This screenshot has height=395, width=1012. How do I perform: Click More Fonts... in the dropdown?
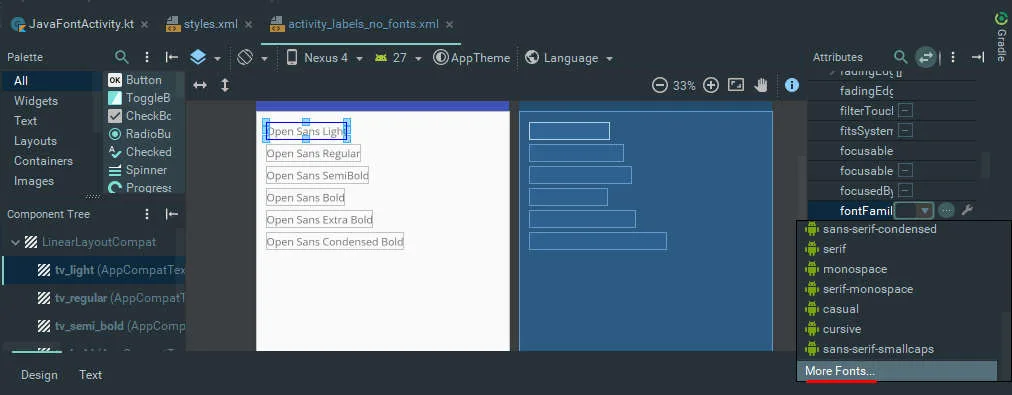click(x=898, y=371)
